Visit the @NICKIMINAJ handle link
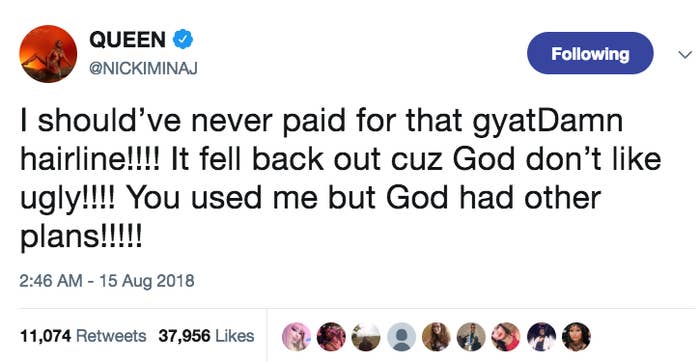700x362 pixels. 143,68
